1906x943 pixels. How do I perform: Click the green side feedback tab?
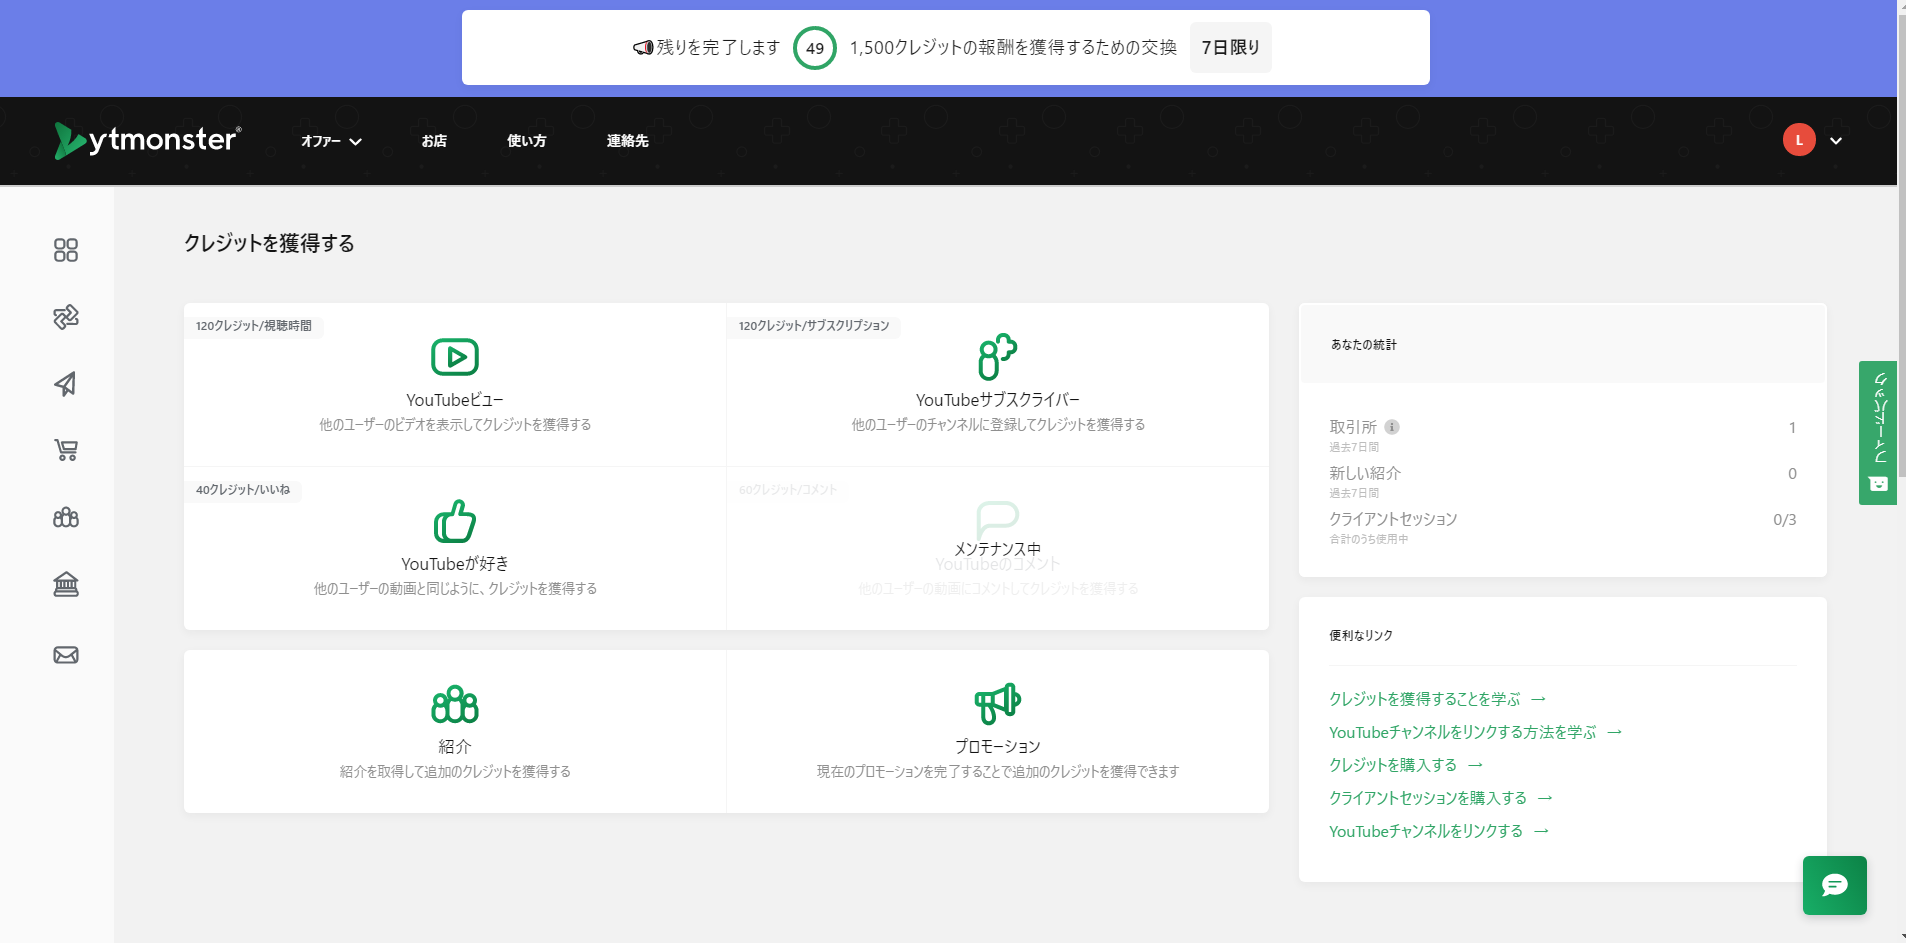point(1878,433)
